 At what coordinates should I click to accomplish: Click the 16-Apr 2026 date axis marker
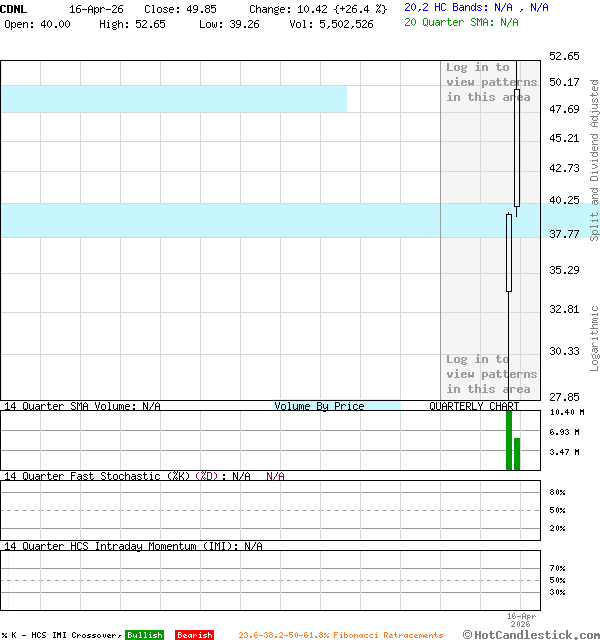[x=522, y=620]
